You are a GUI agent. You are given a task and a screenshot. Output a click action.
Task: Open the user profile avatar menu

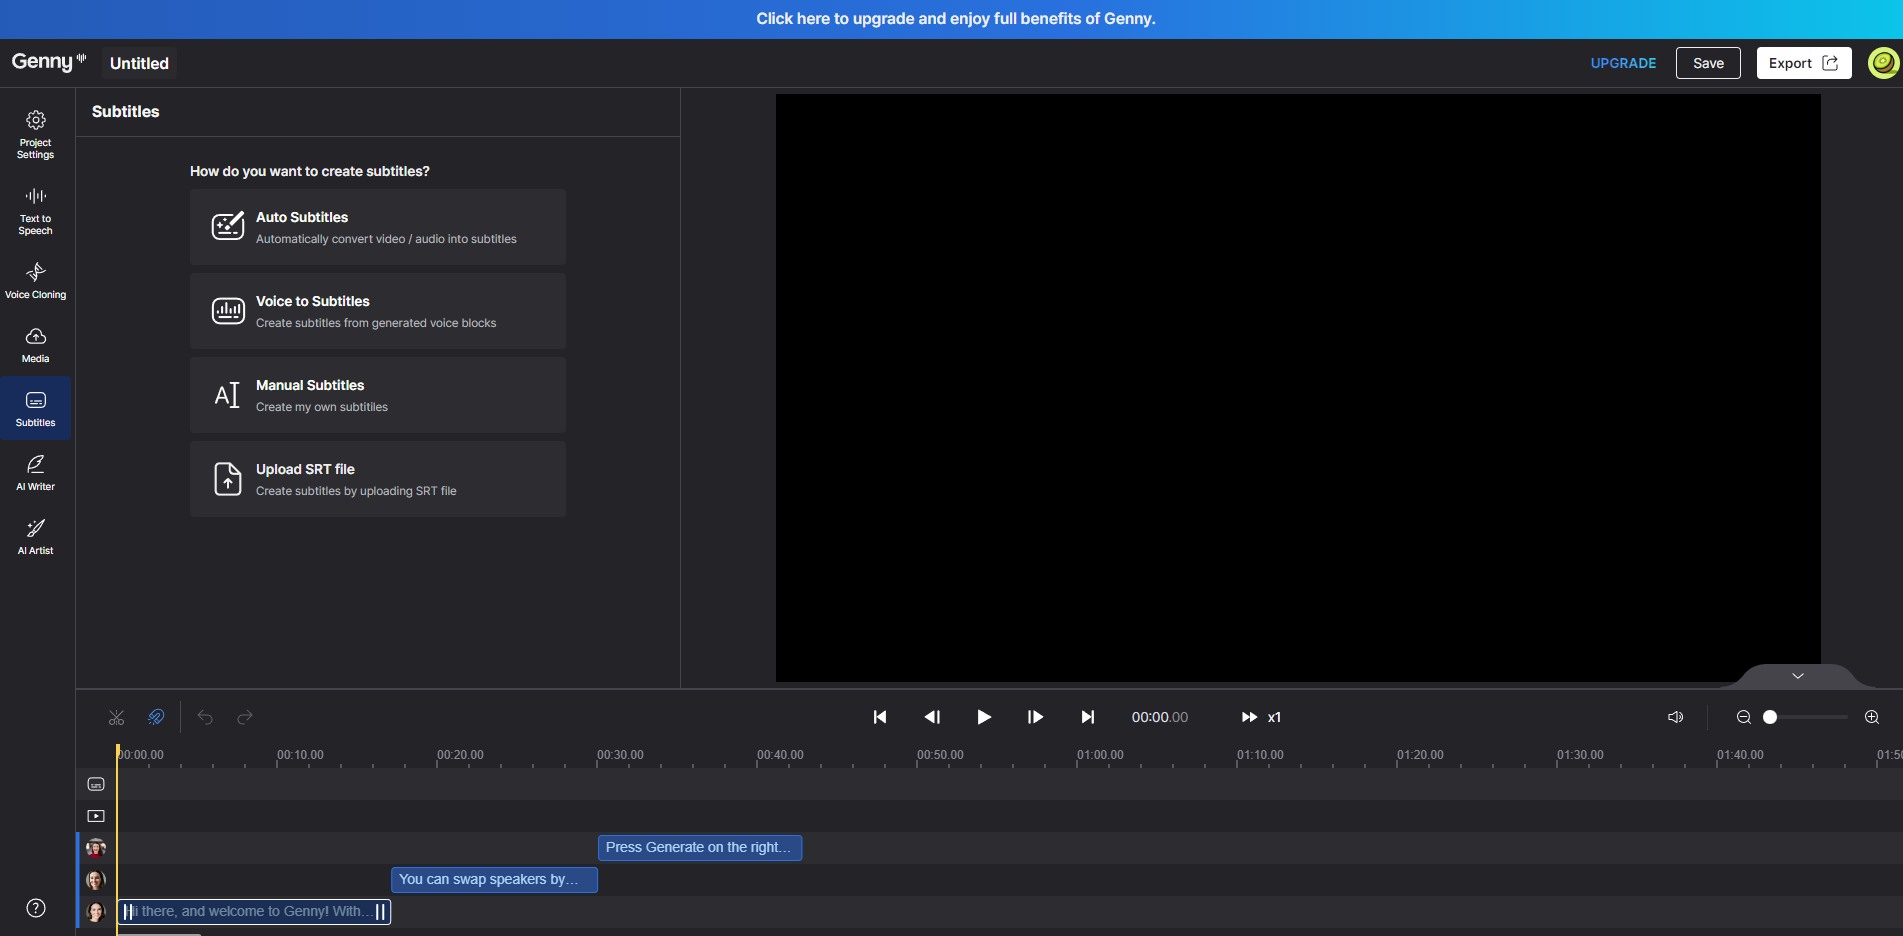click(1883, 63)
